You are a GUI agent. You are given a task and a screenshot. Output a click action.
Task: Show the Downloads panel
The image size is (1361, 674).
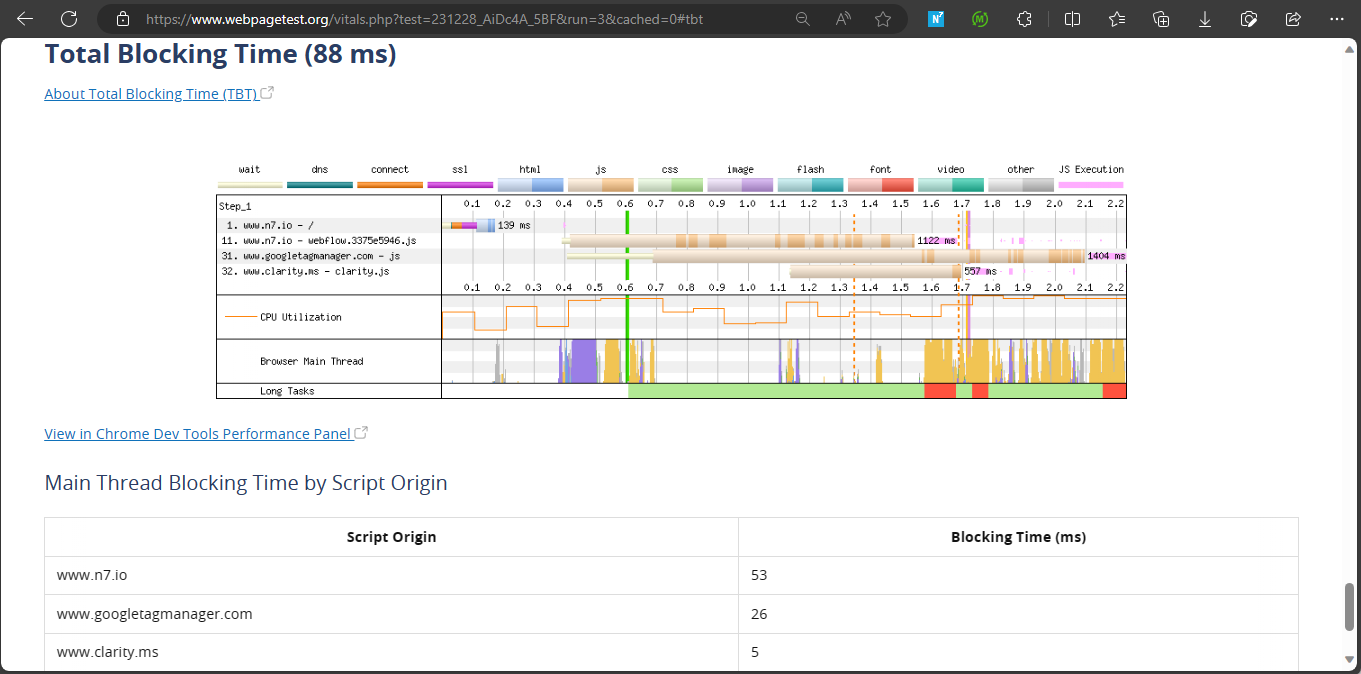(1205, 19)
